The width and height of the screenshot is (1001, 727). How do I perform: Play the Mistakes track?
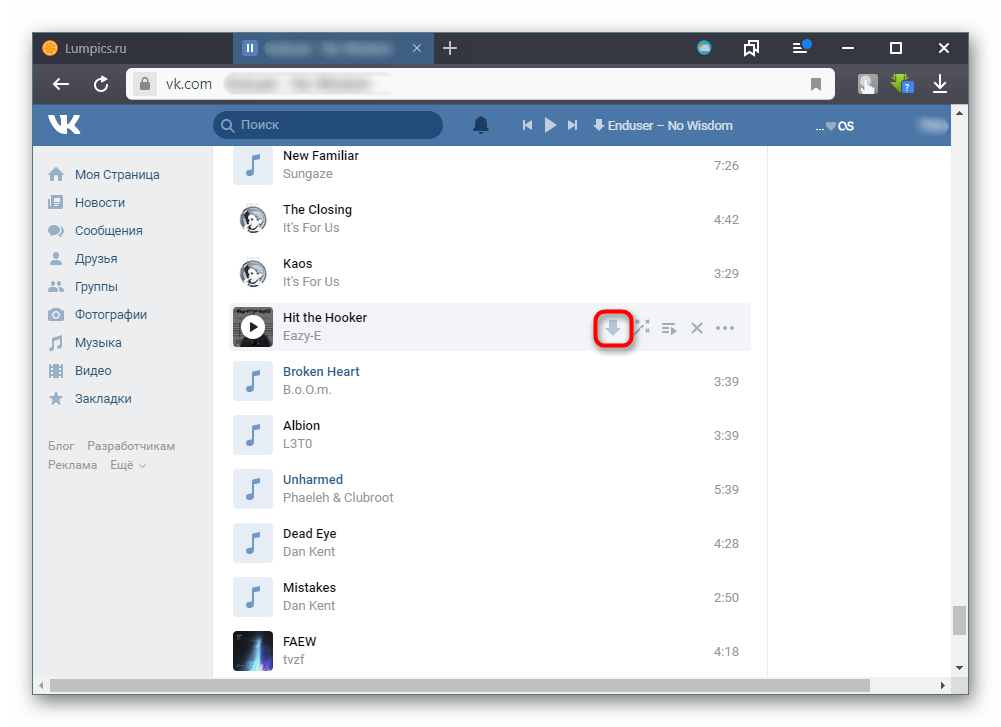click(253, 597)
